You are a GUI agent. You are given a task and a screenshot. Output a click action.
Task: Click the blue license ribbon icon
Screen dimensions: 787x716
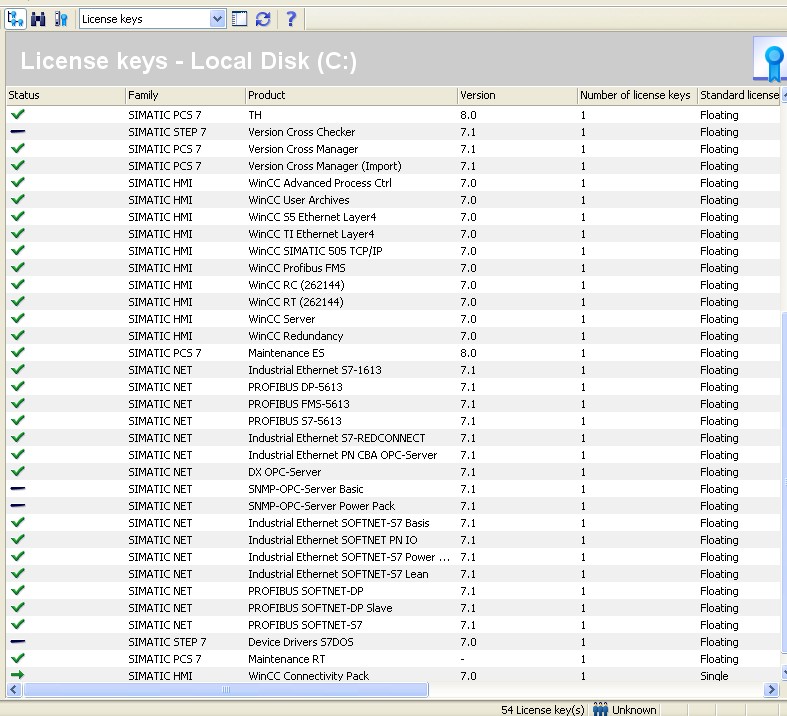773,63
